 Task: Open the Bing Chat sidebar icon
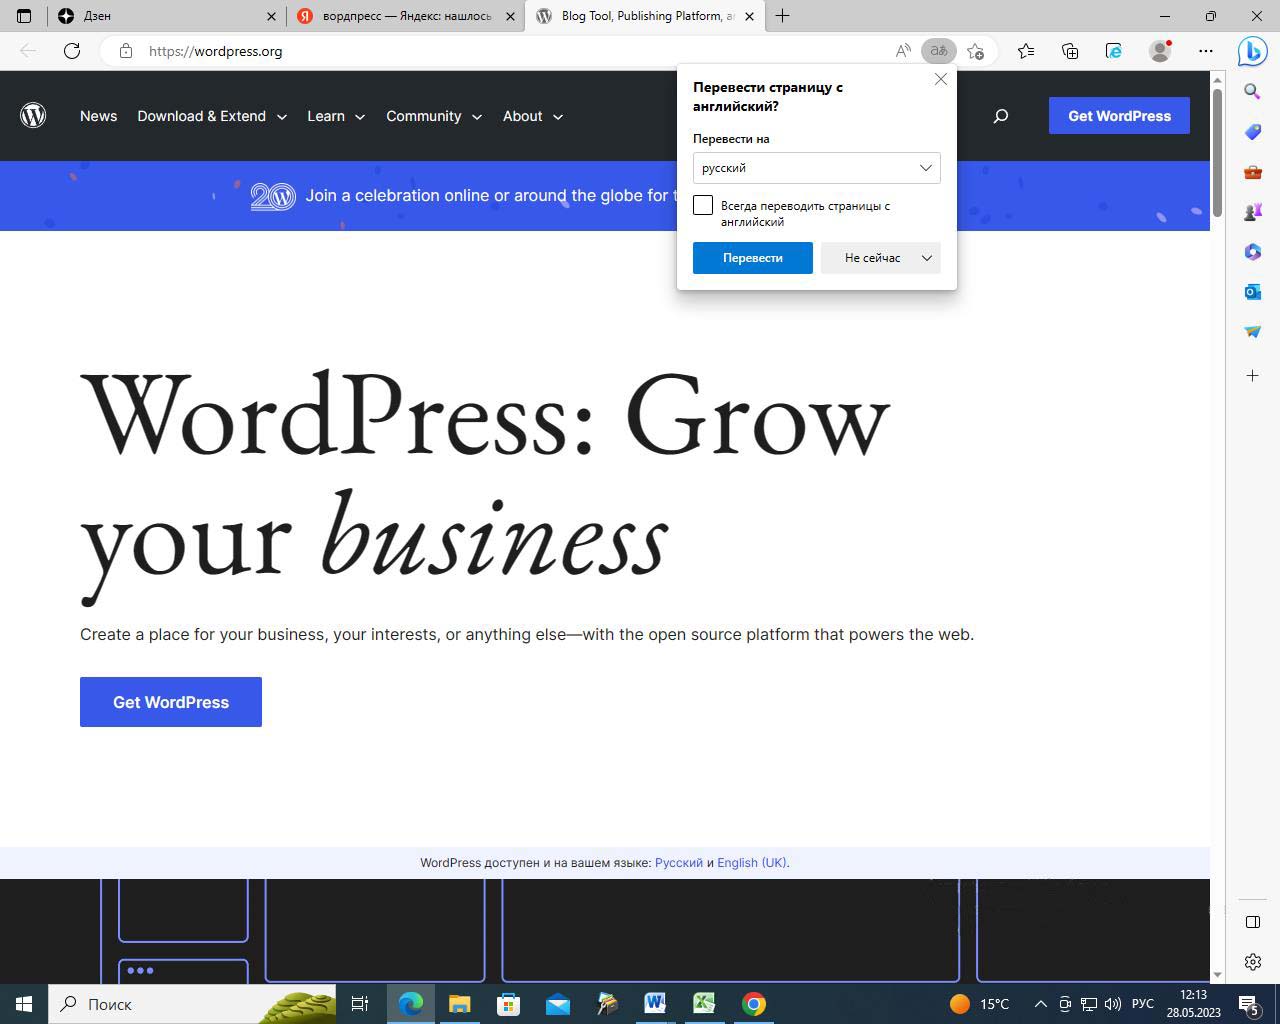coord(1252,51)
